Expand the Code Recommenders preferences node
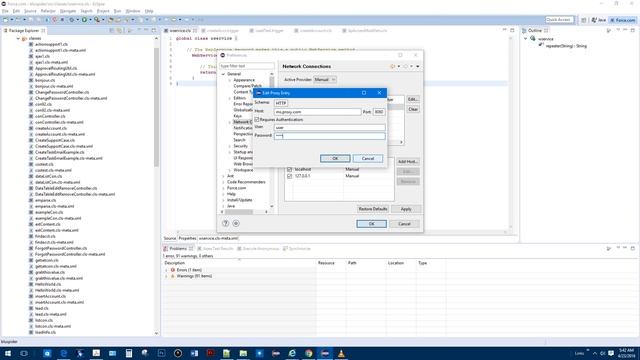This screenshot has height=360, width=640. point(223,182)
